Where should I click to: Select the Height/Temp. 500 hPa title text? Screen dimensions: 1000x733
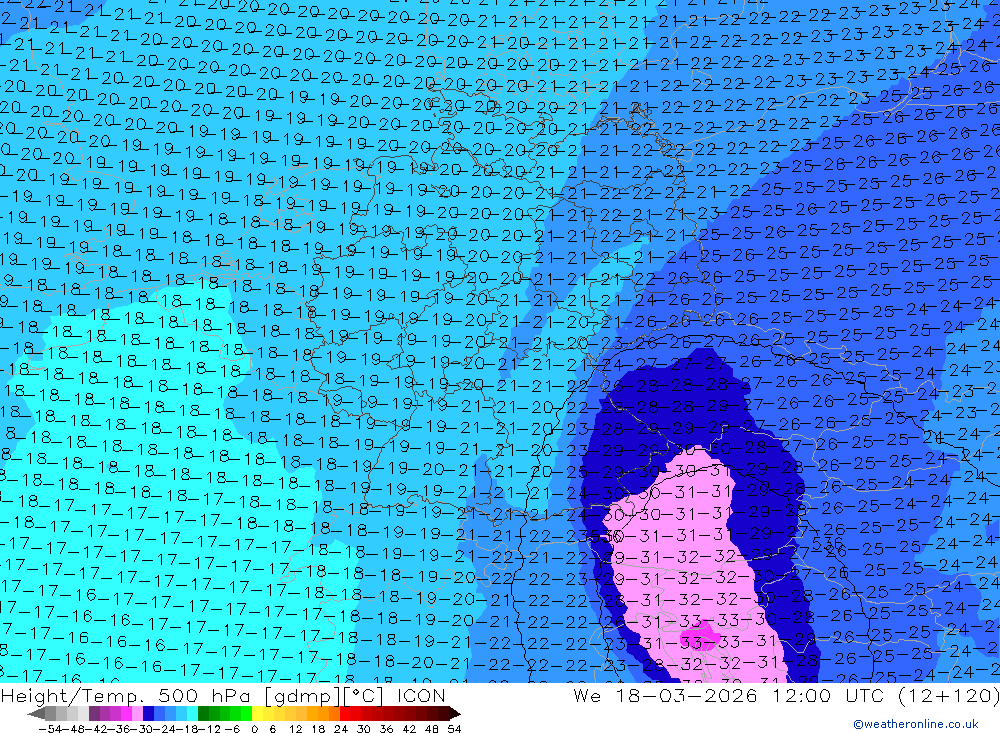128,695
